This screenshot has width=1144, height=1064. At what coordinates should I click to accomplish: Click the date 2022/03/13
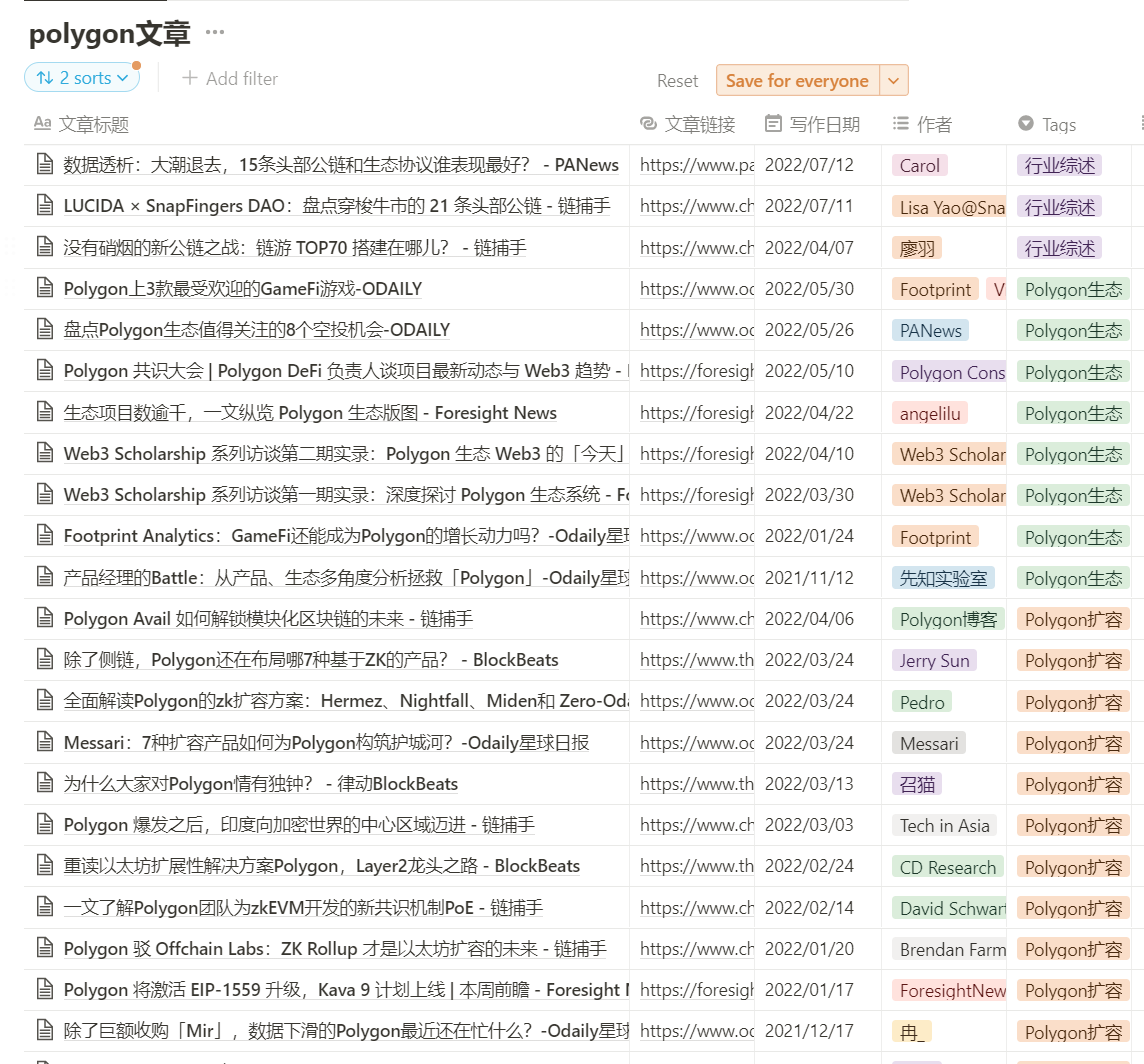point(809,784)
